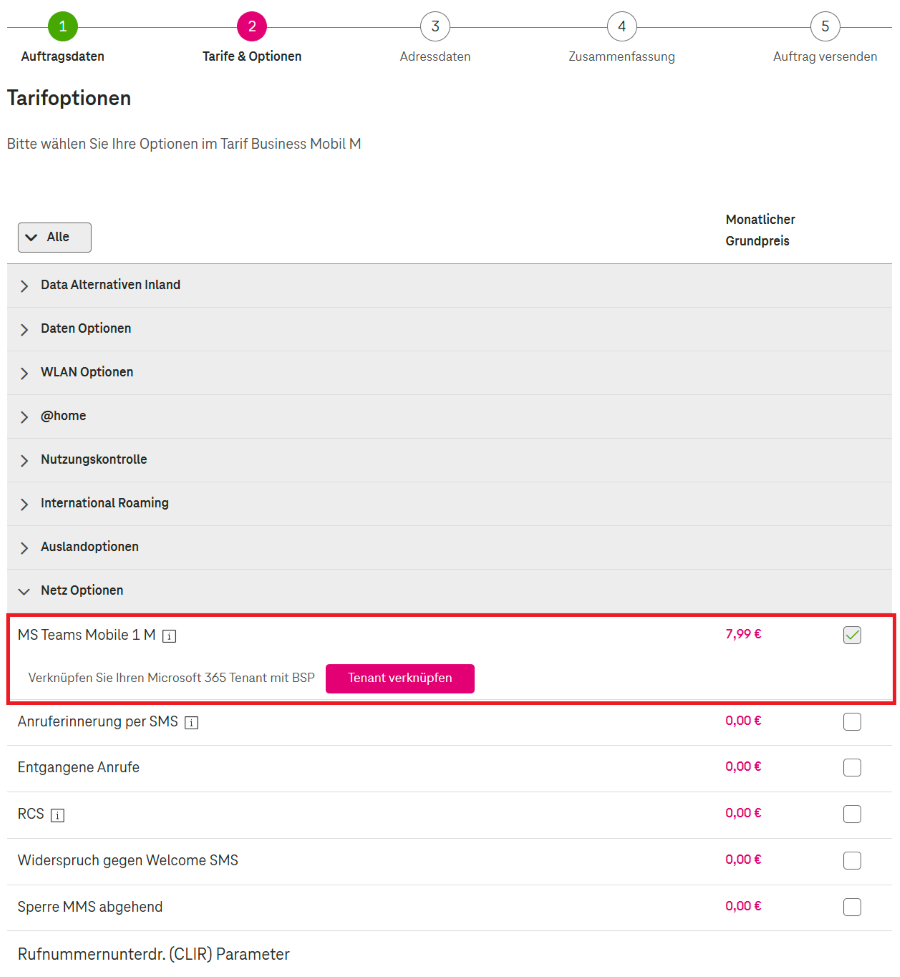This screenshot has height=977, width=900.
Task: Expand the WLAN Optionen group
Action: click(x=449, y=373)
